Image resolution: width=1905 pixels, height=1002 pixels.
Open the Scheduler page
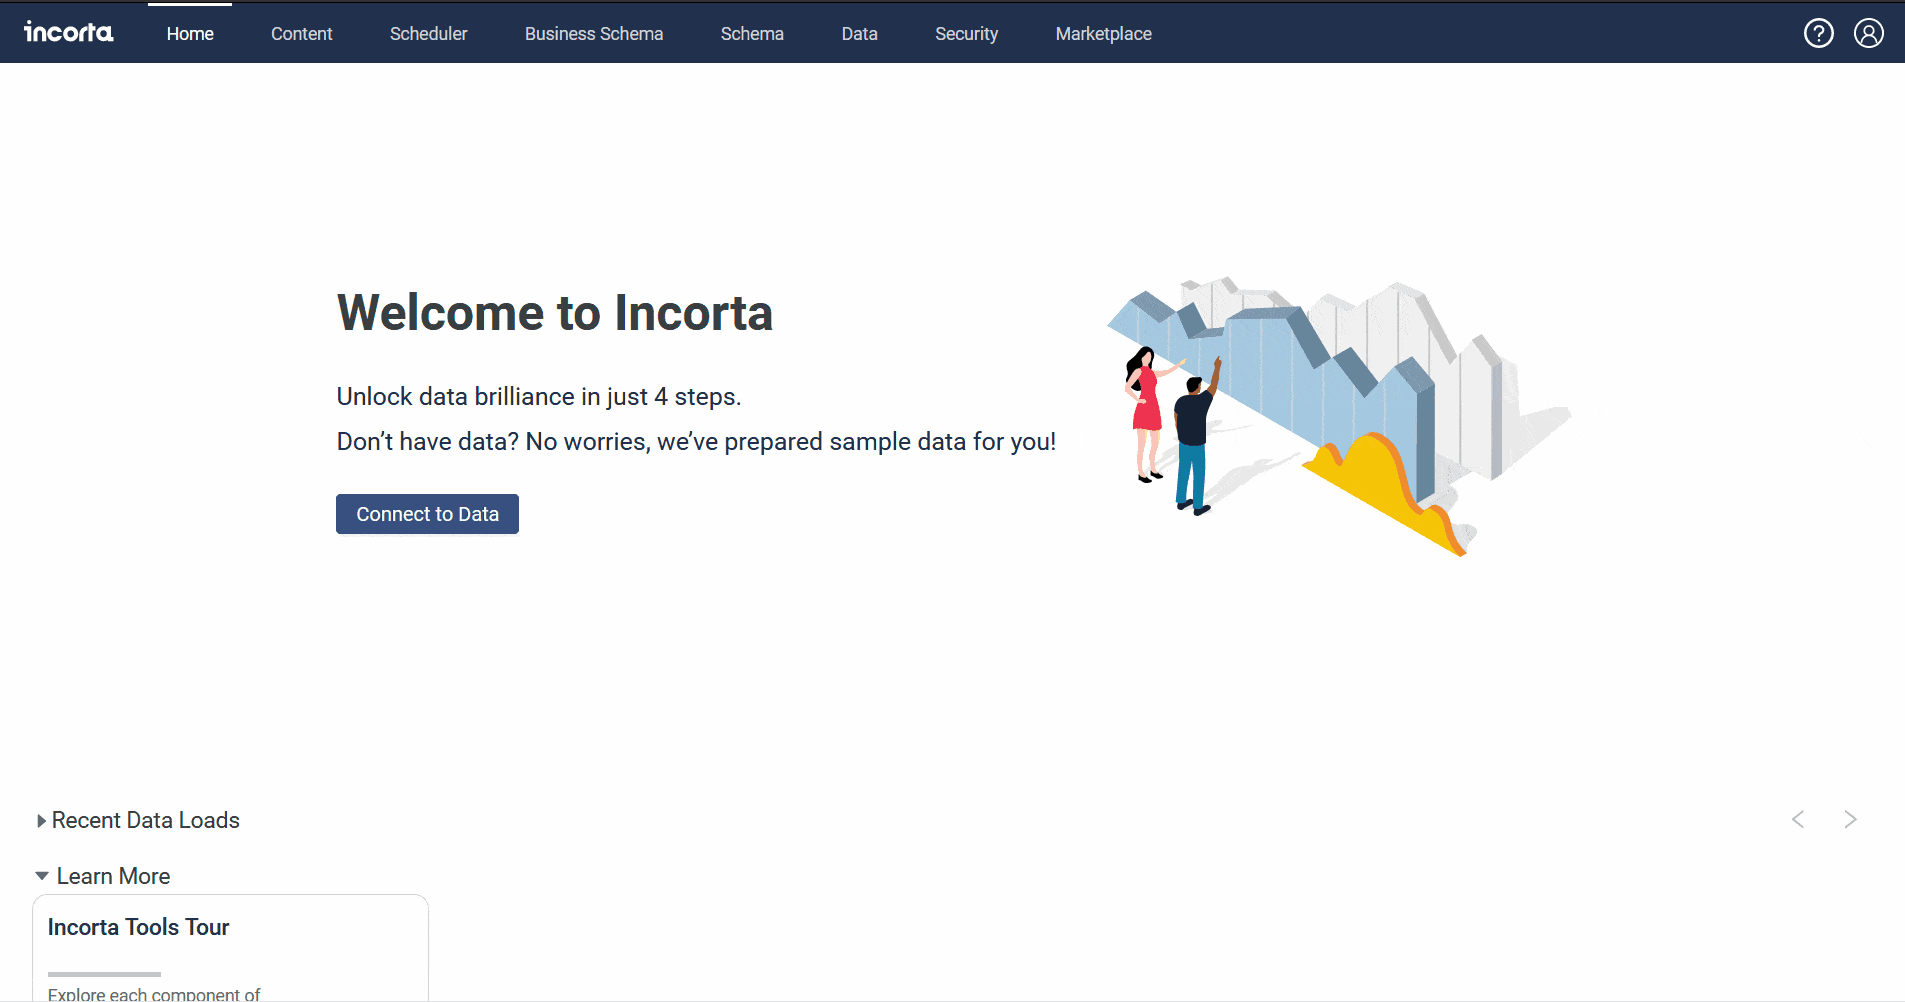(x=428, y=33)
